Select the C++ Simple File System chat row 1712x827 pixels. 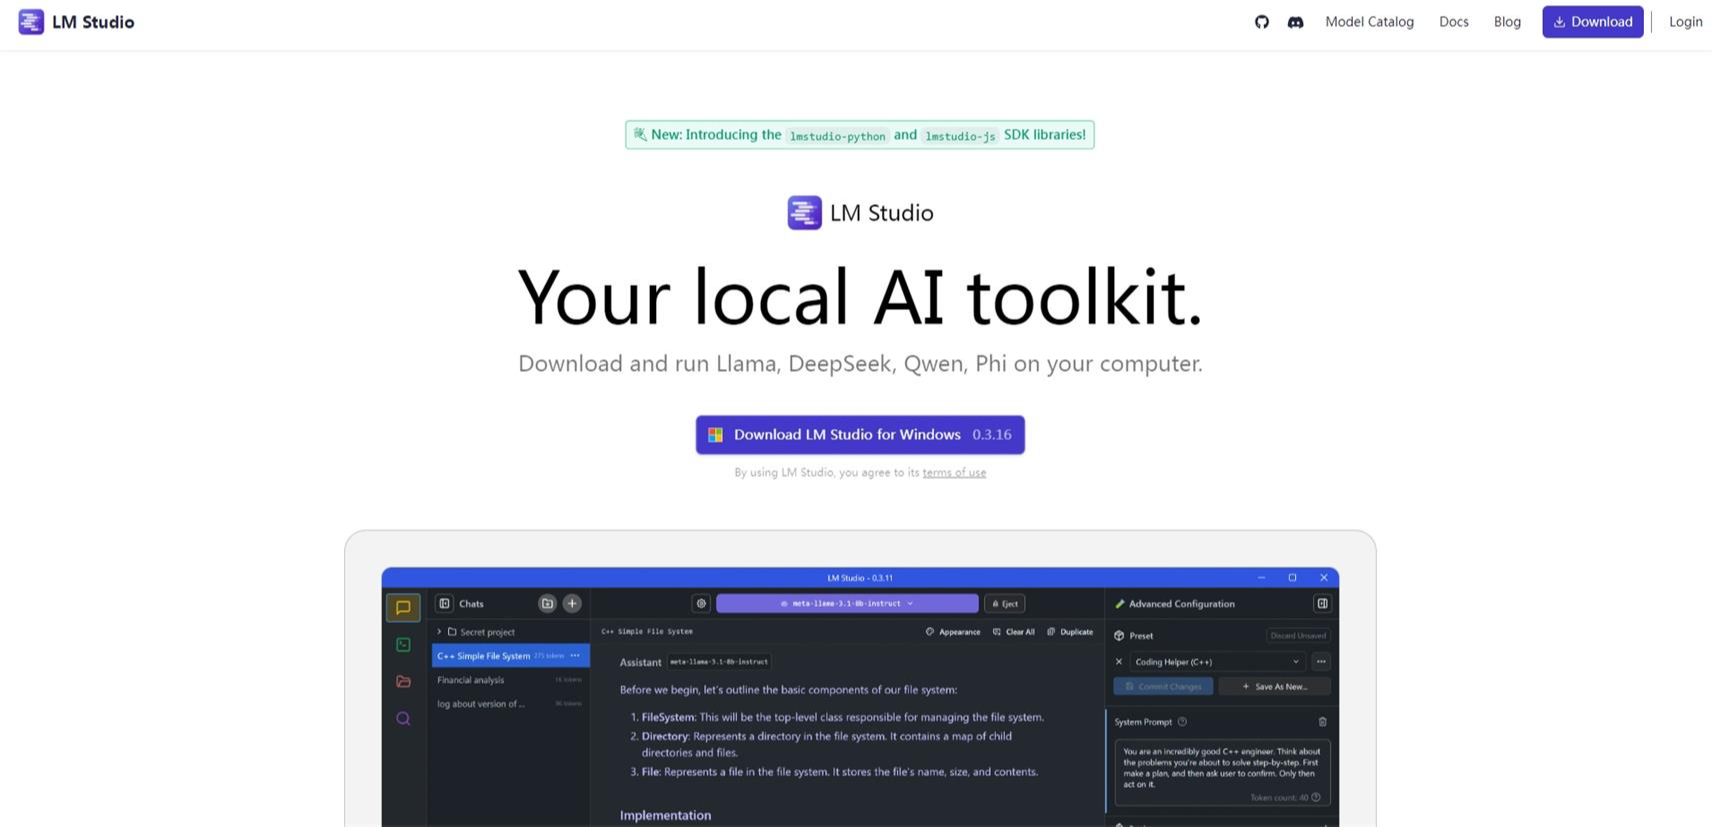pos(510,656)
